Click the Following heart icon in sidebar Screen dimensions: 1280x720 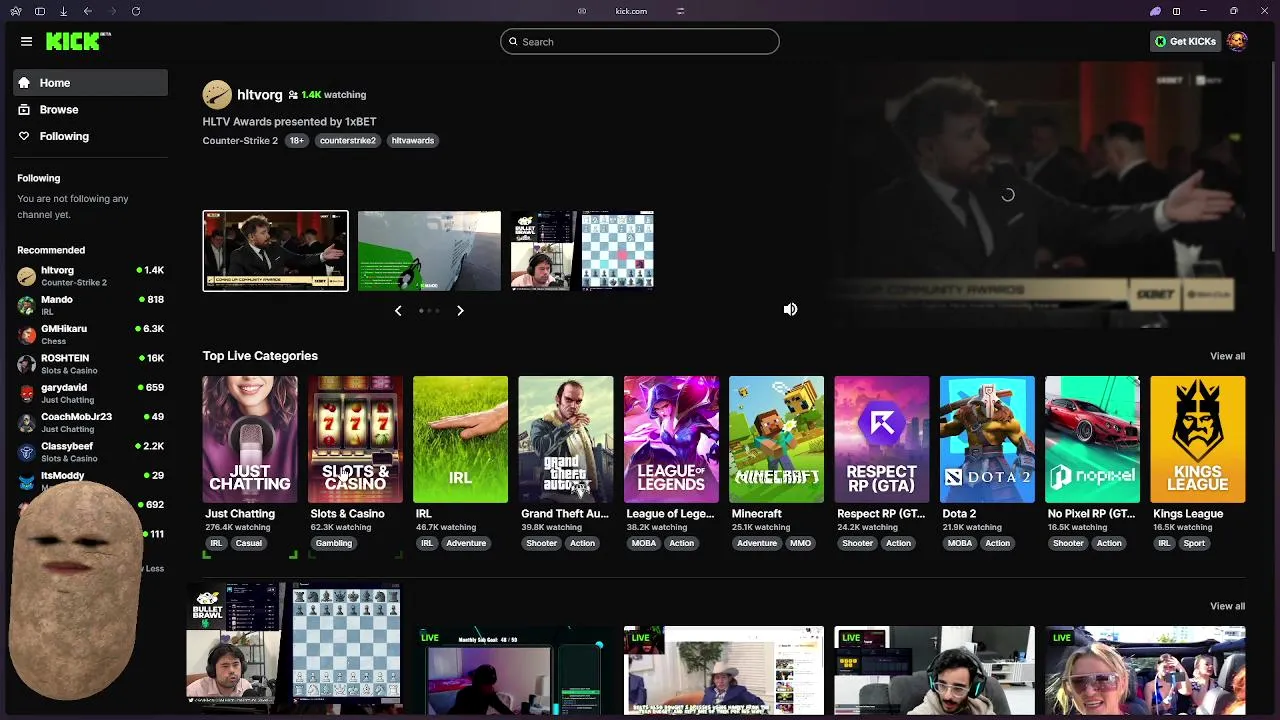24,136
